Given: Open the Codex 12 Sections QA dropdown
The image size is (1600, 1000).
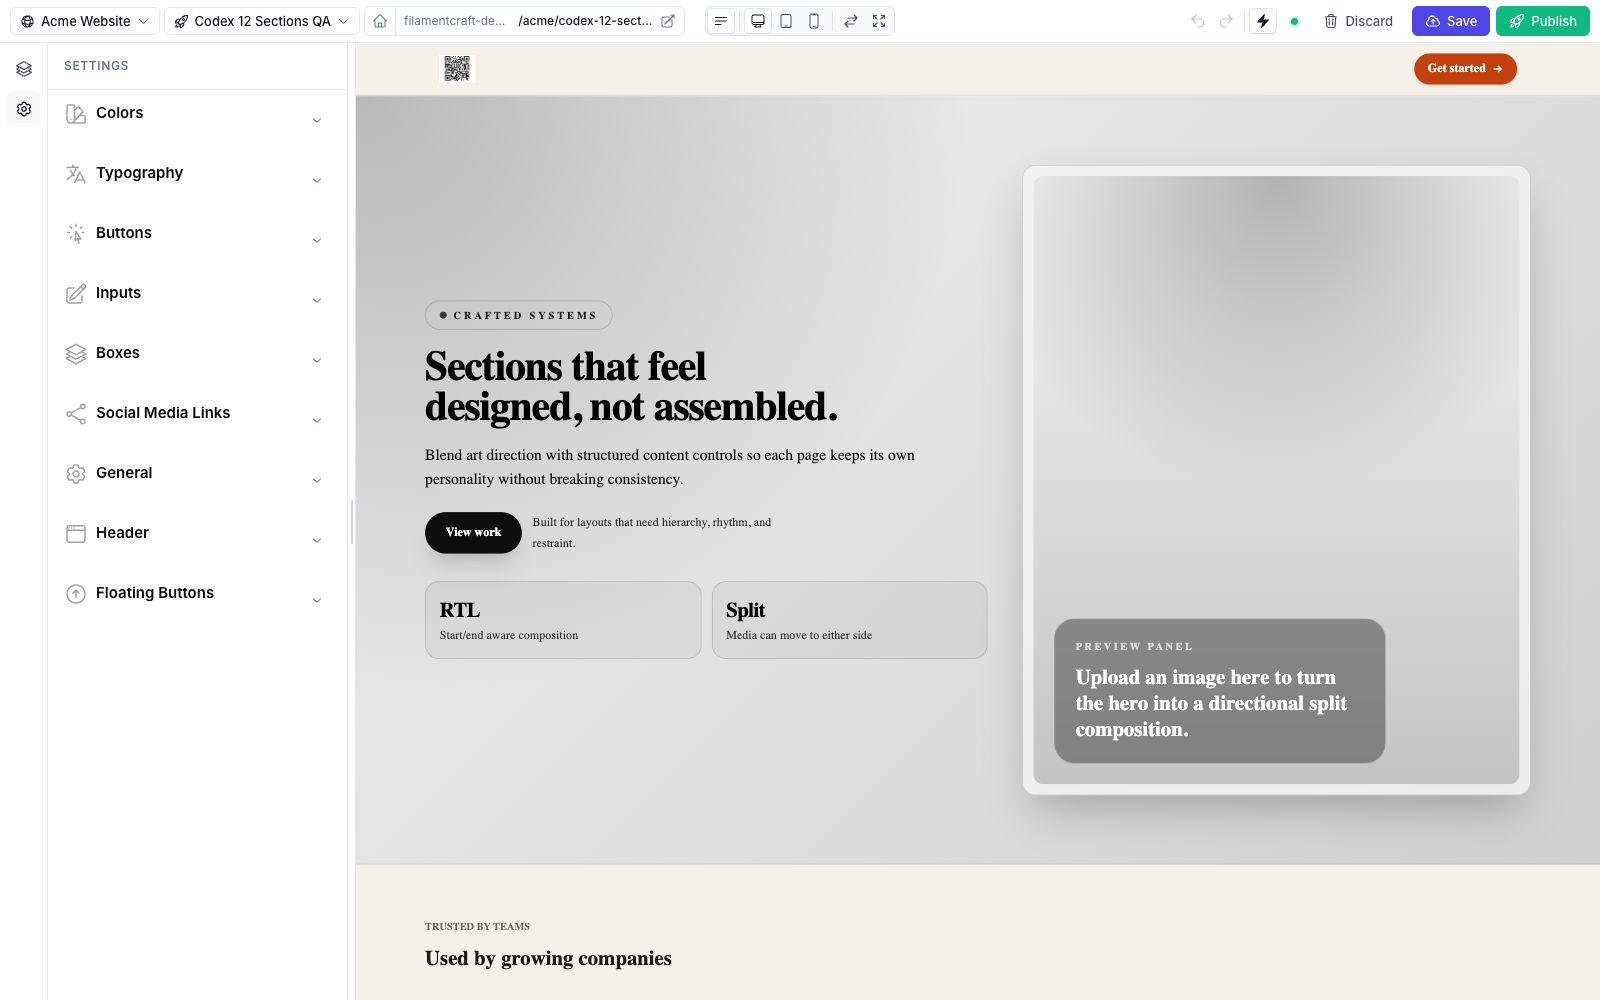Looking at the screenshot, I should [x=262, y=21].
